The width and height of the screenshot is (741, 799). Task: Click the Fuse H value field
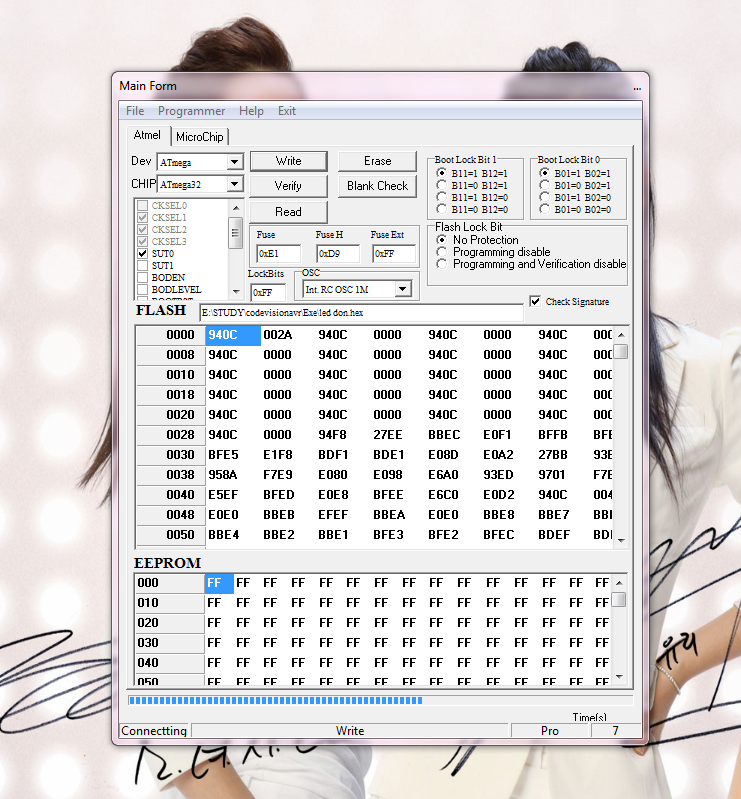(x=337, y=254)
